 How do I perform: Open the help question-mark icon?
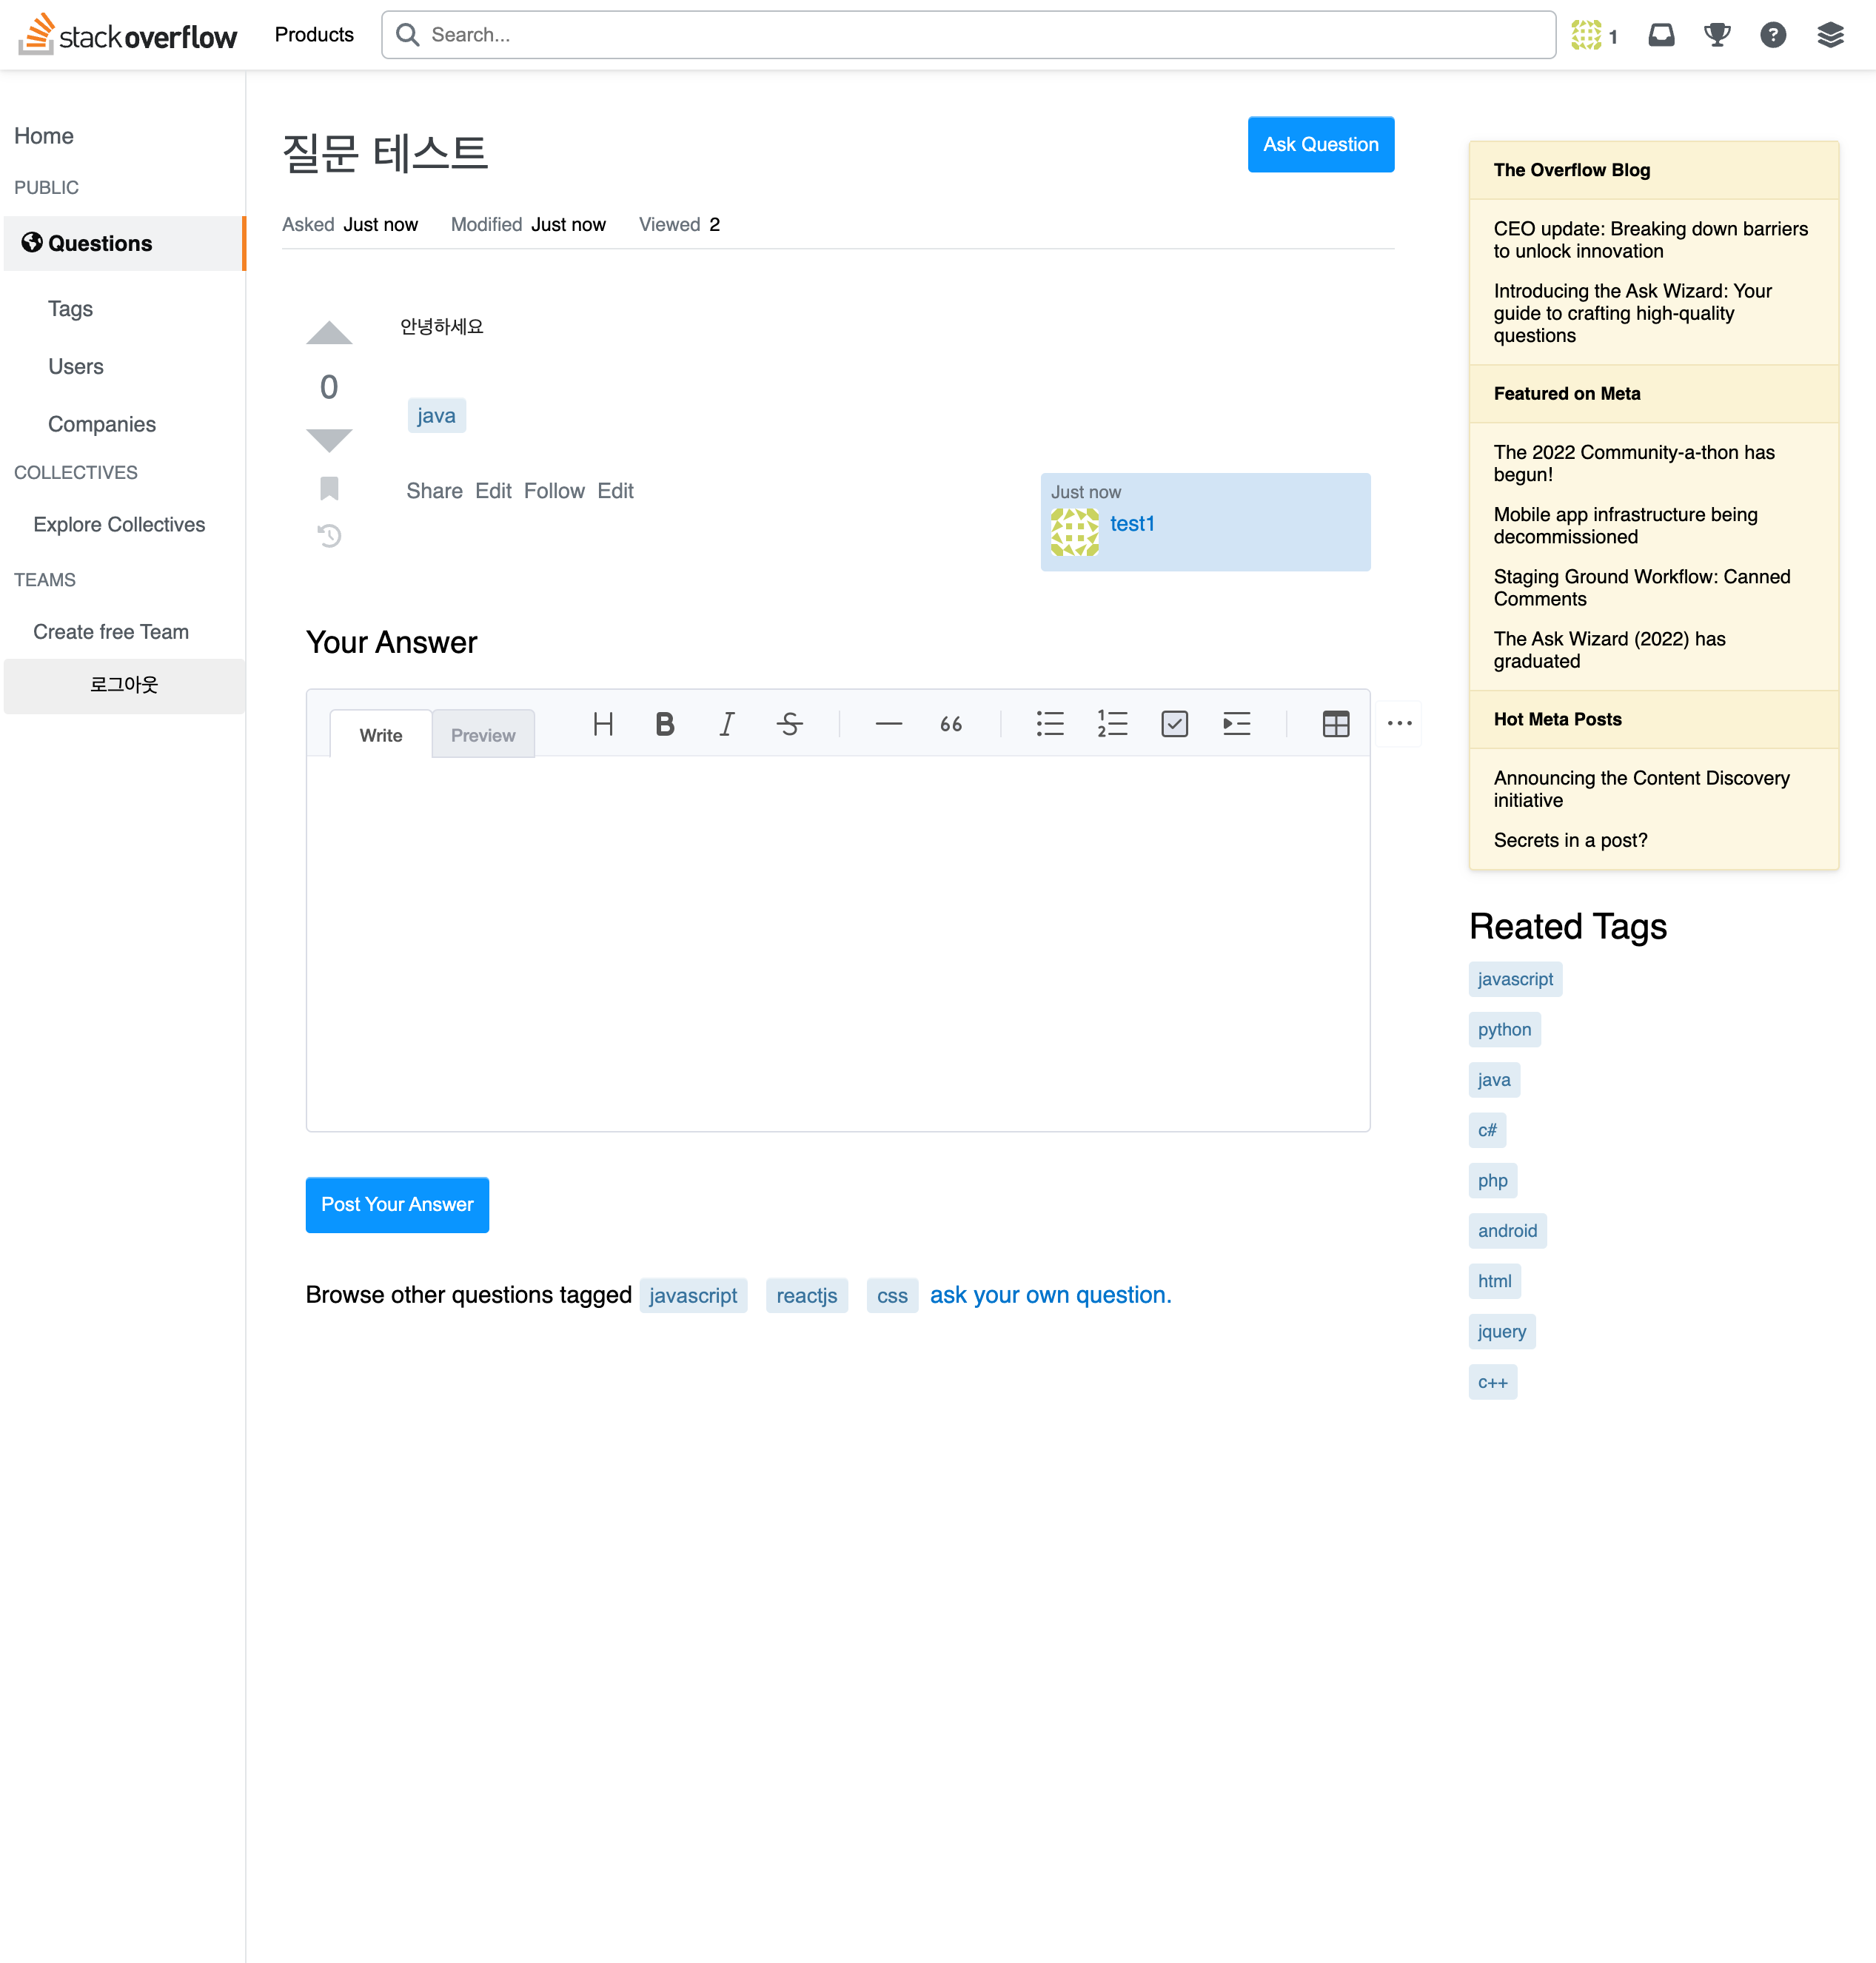tap(1773, 35)
